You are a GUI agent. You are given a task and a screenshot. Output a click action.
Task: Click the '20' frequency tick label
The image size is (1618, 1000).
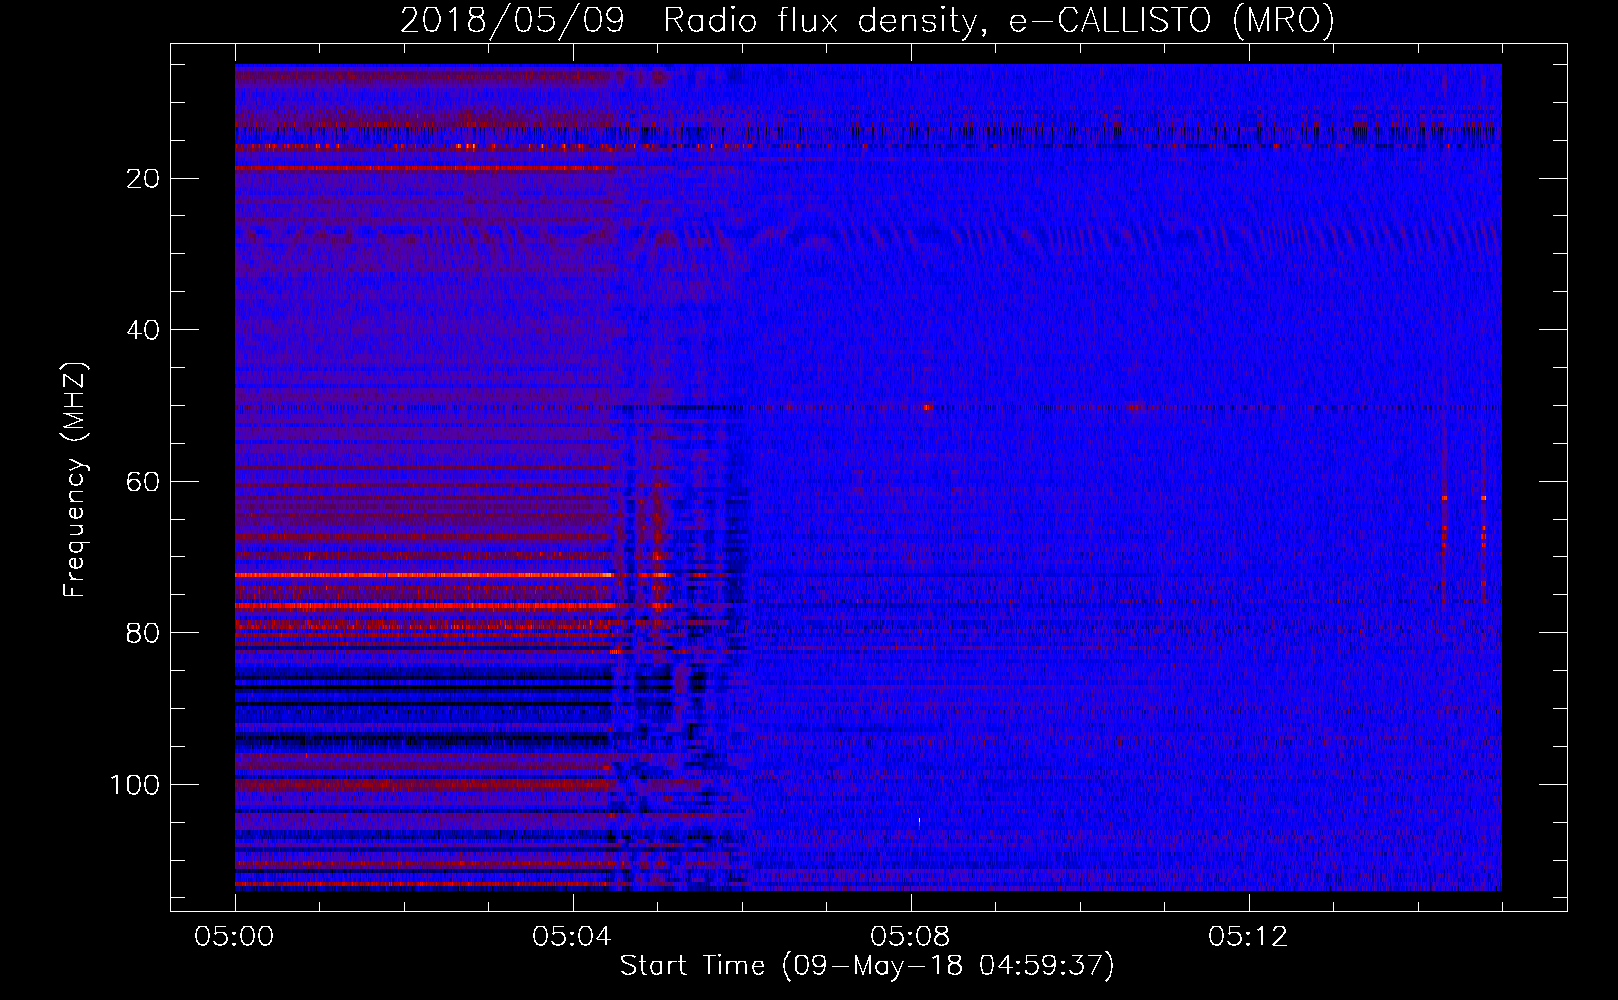click(x=144, y=178)
